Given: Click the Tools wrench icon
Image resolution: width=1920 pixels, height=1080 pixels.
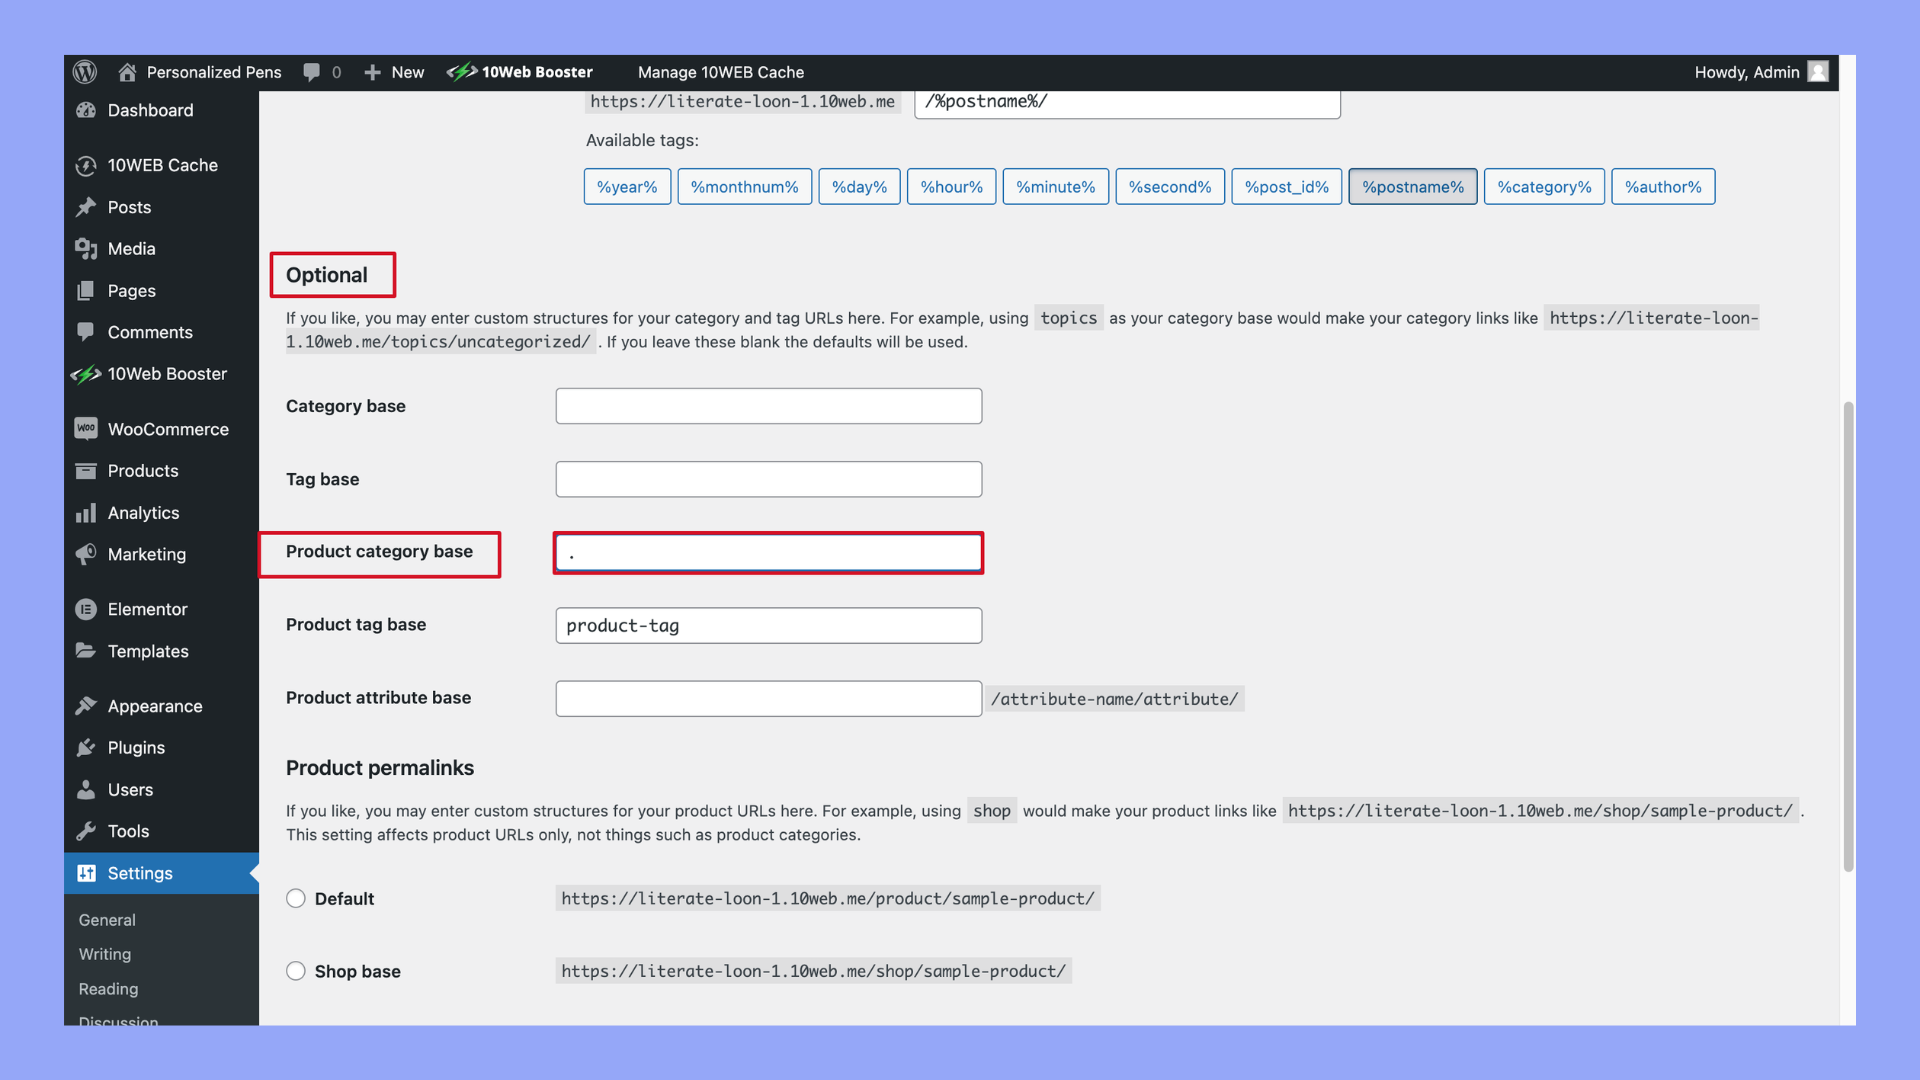Looking at the screenshot, I should click(x=86, y=831).
